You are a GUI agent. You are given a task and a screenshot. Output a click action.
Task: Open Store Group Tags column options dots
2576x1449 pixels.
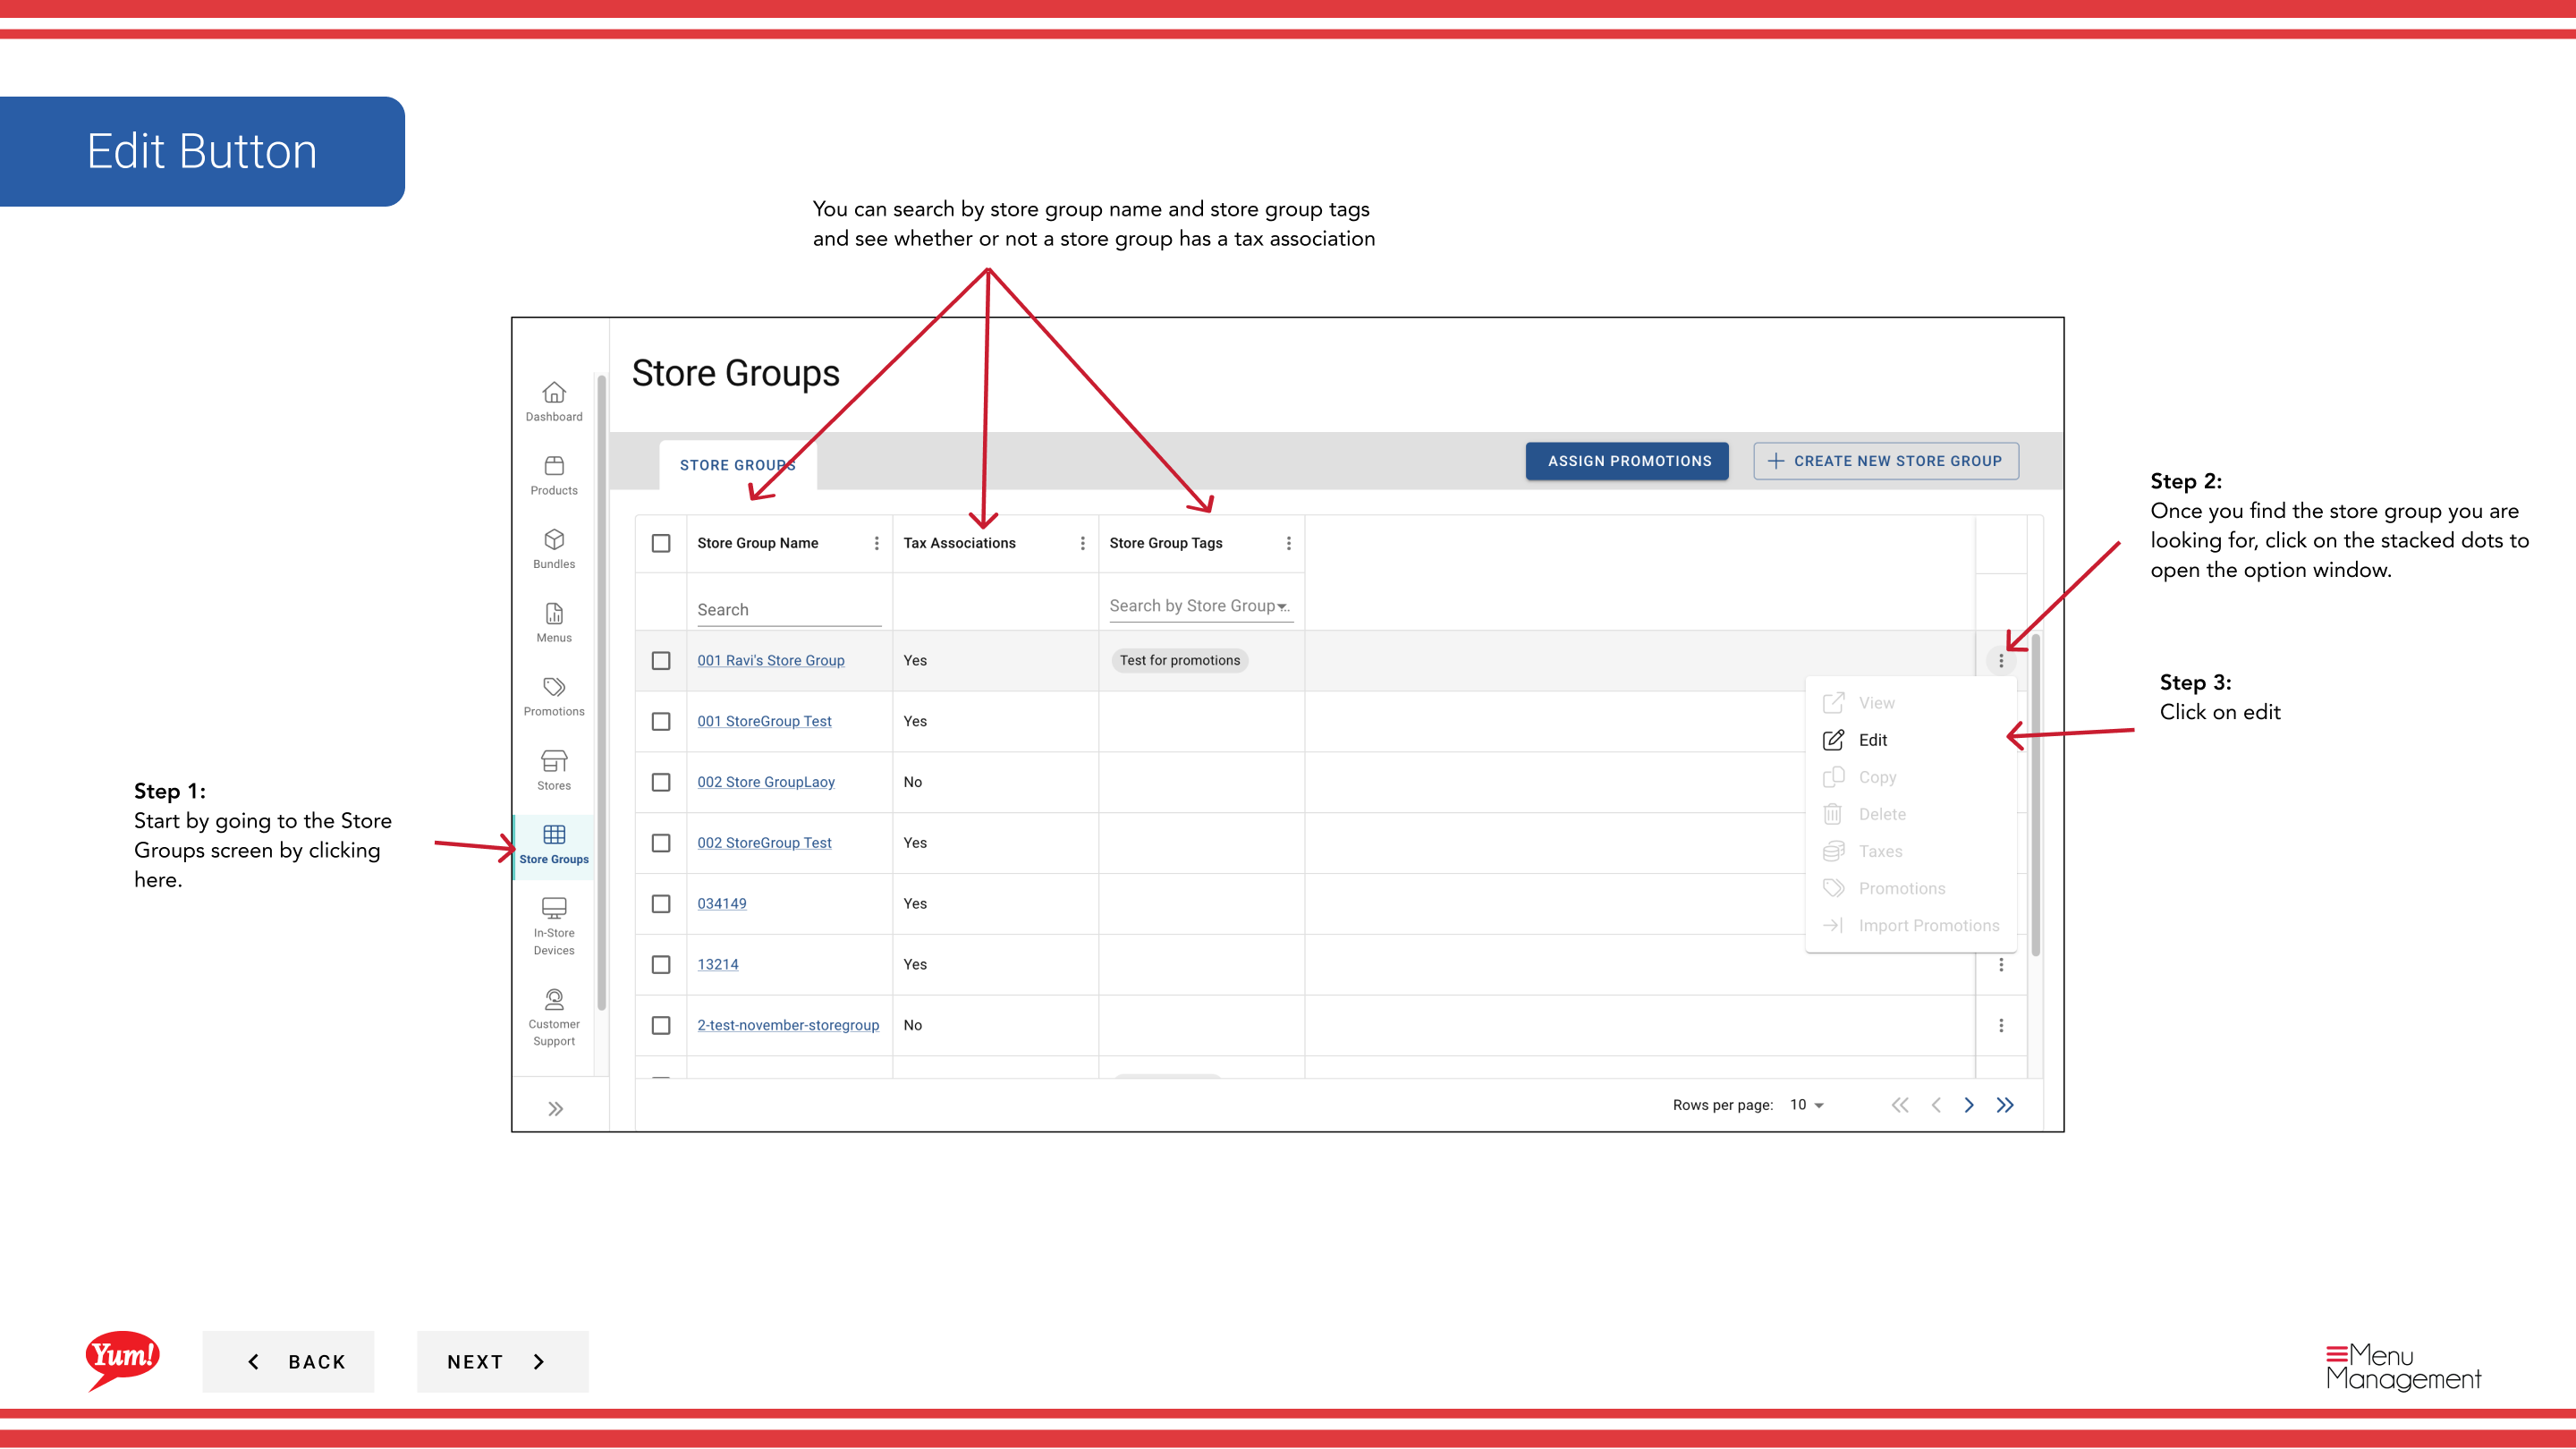(x=1288, y=543)
